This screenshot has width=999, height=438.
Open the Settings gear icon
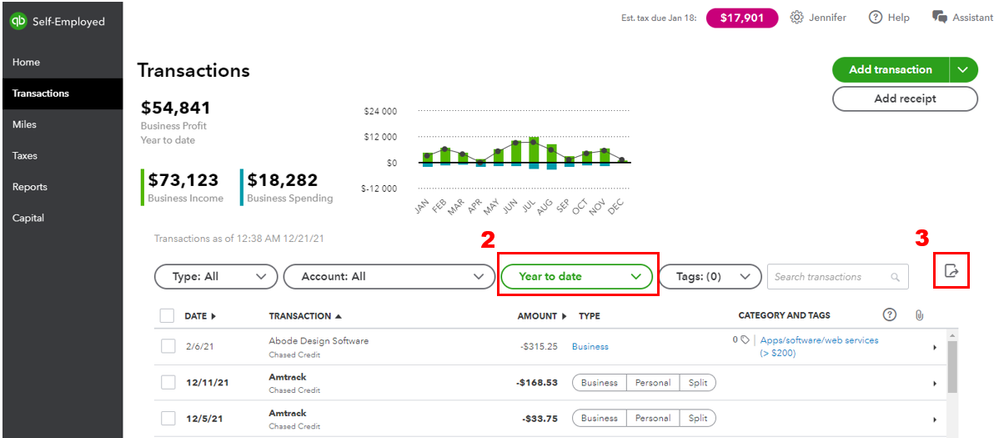(797, 17)
